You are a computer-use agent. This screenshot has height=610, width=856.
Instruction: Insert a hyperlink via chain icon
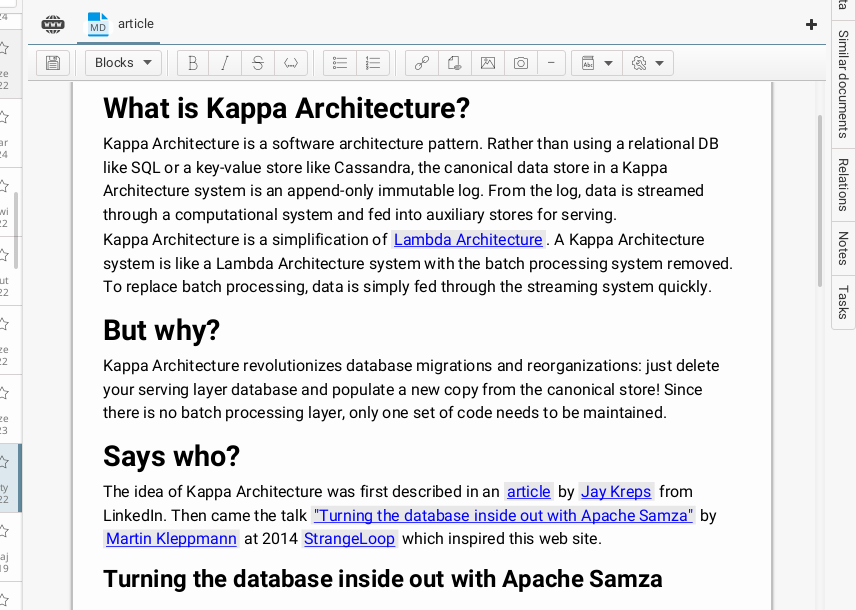click(422, 63)
